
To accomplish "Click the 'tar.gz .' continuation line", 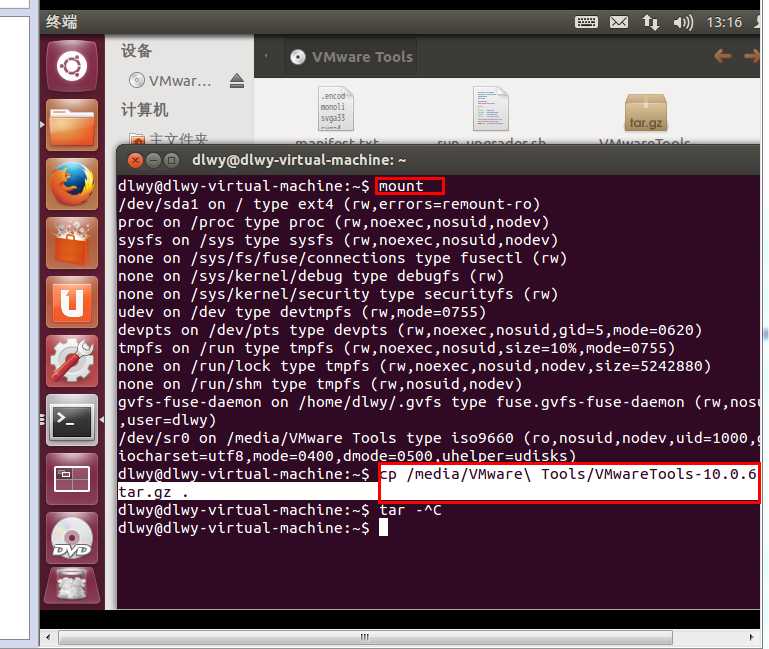I will pos(153,492).
